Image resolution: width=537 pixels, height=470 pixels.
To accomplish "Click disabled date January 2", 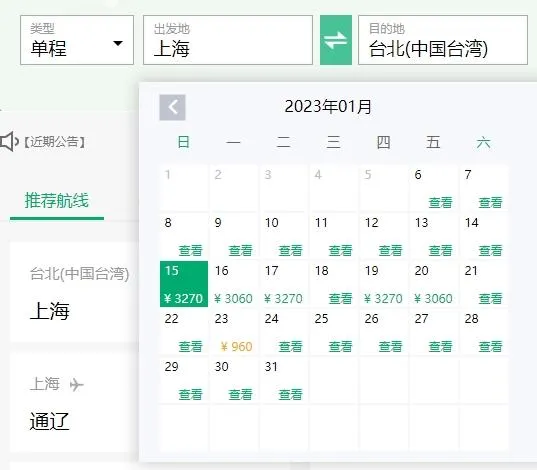I will pos(234,188).
